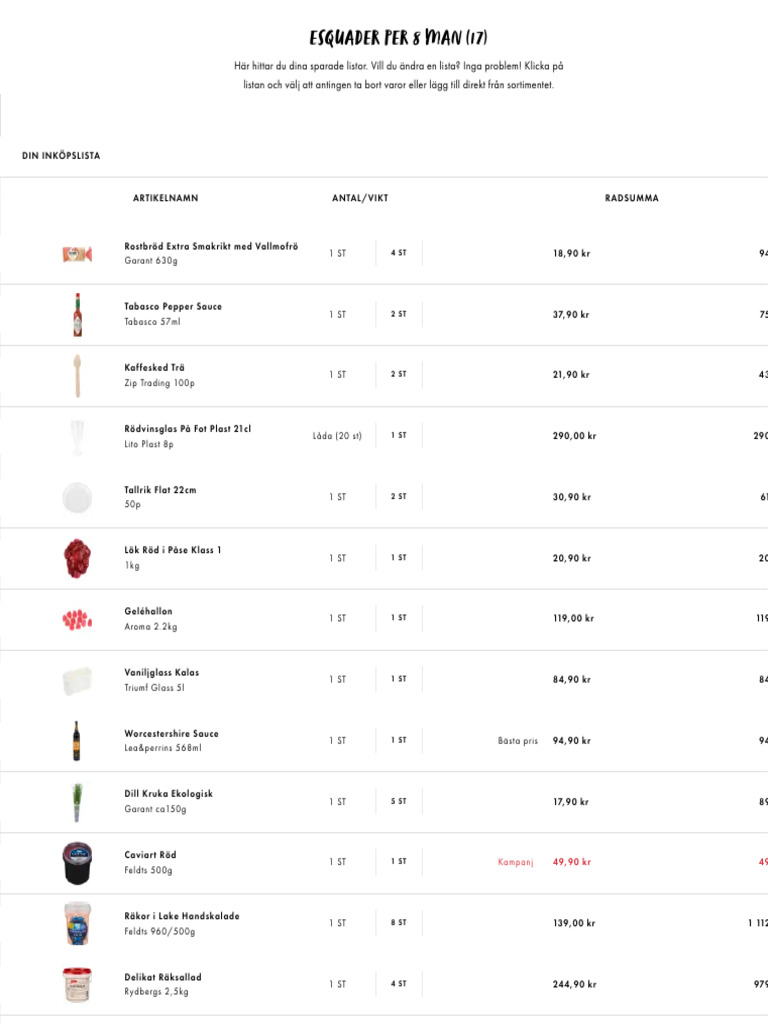768x1024 pixels.
Task: Select the wooden Kaffesked spoon image
Action: pyautogui.click(x=77, y=375)
